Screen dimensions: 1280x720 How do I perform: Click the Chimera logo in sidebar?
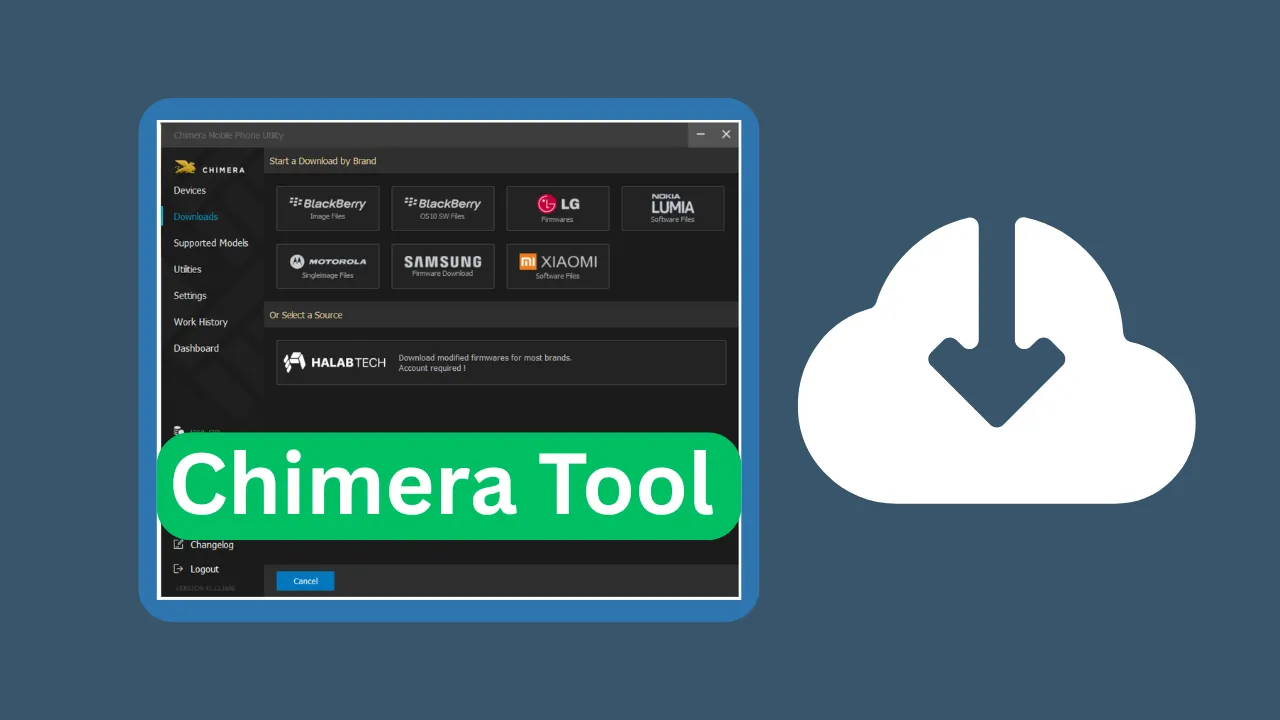tap(209, 168)
